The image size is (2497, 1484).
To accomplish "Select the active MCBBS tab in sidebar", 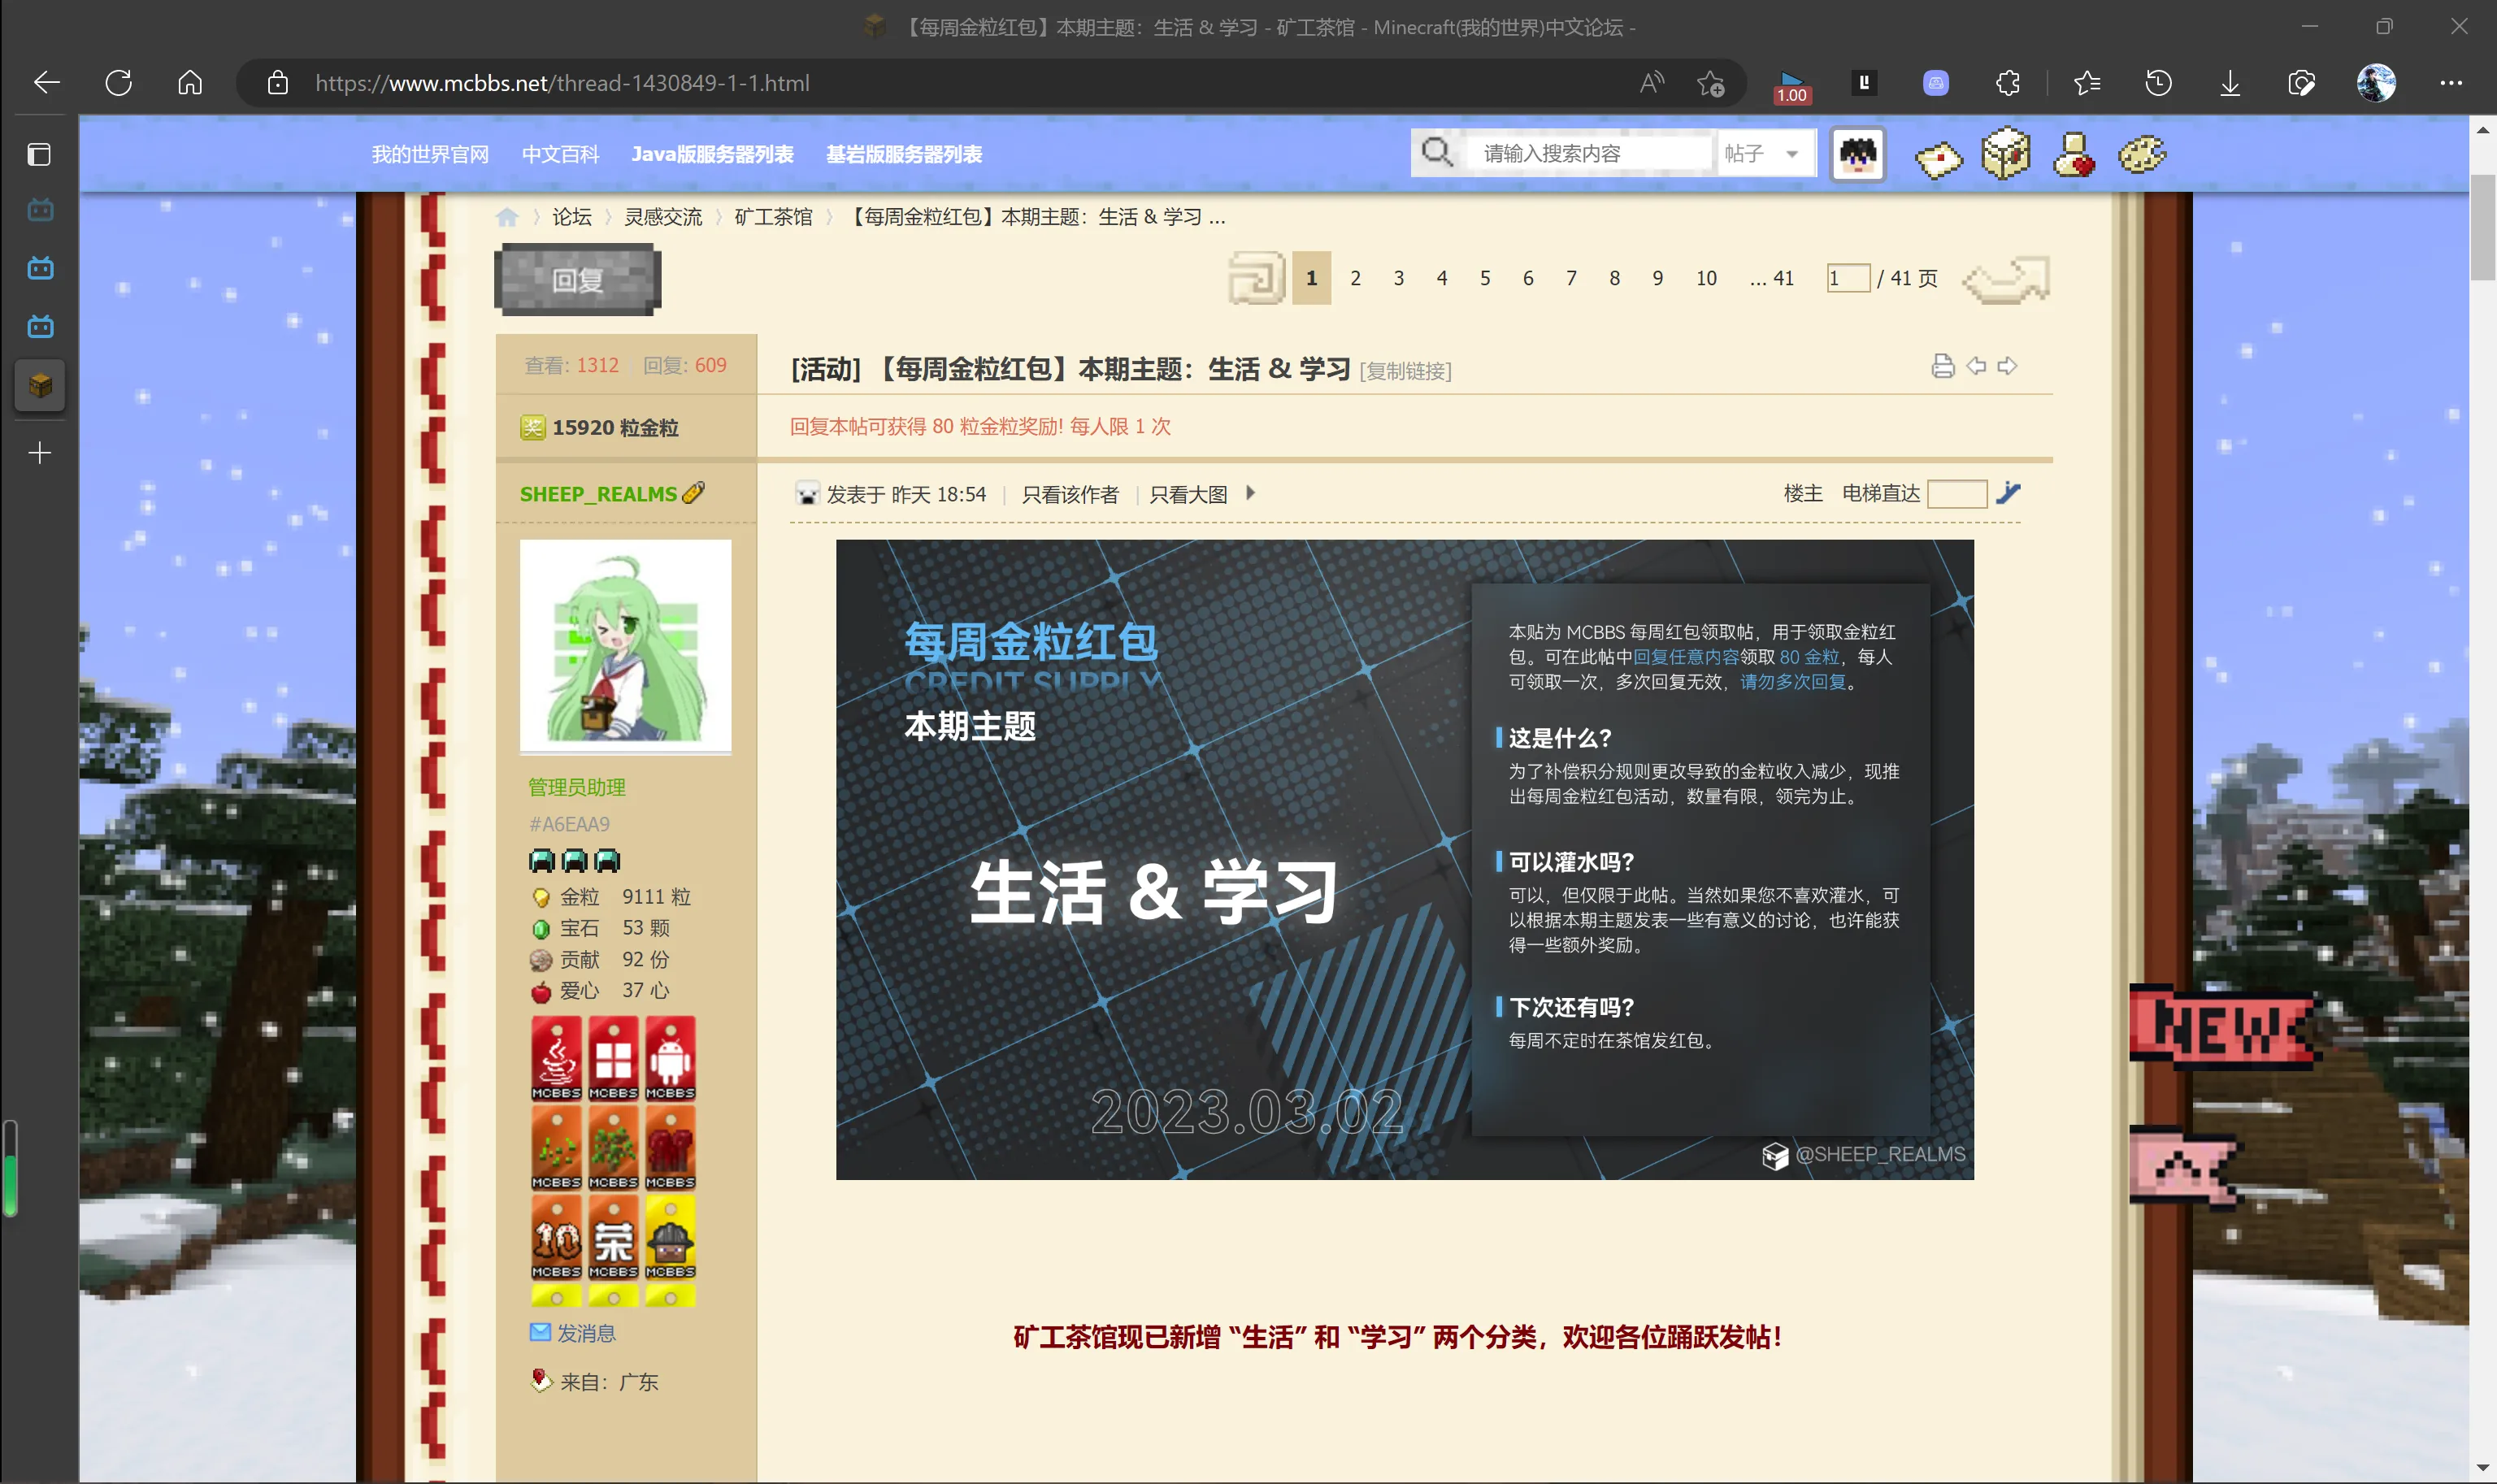I will 40,385.
